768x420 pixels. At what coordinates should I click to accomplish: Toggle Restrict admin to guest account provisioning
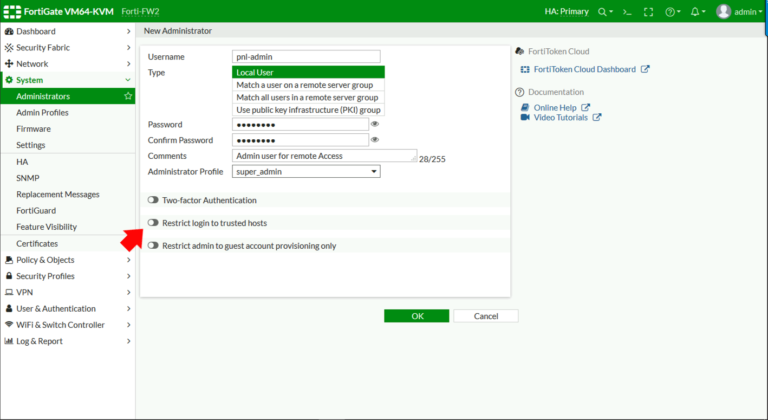coord(153,246)
